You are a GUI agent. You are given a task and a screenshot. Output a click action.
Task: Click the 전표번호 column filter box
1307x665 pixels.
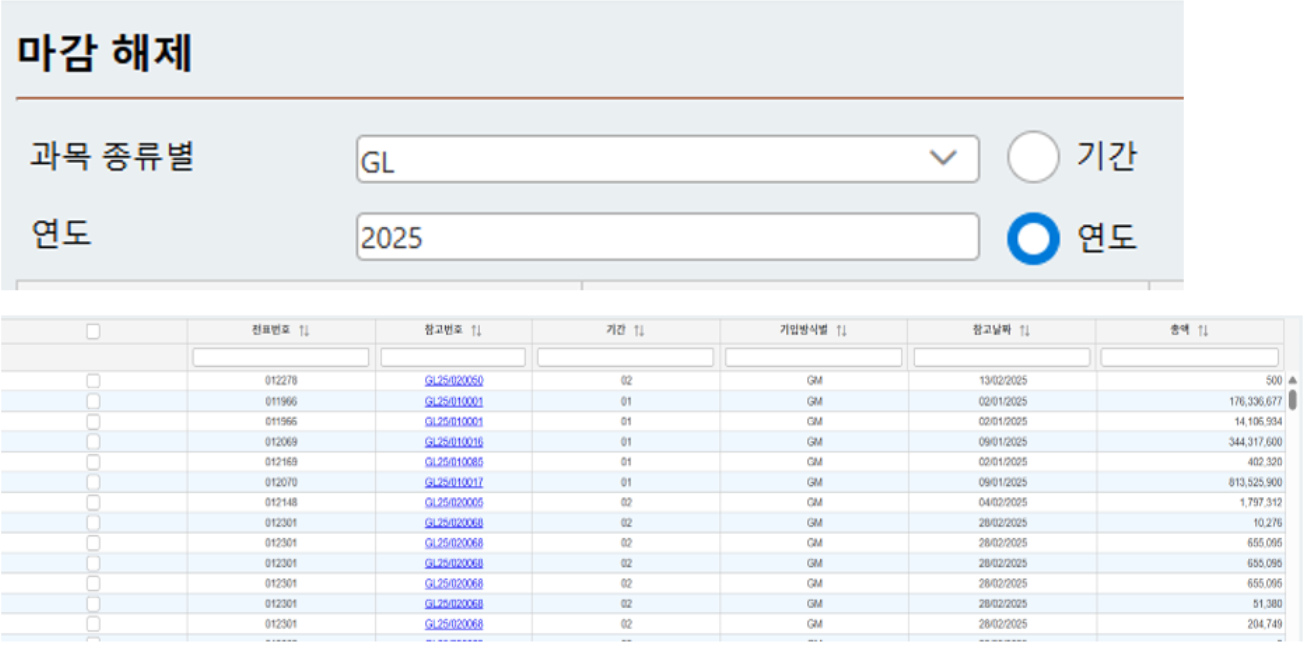click(x=281, y=357)
